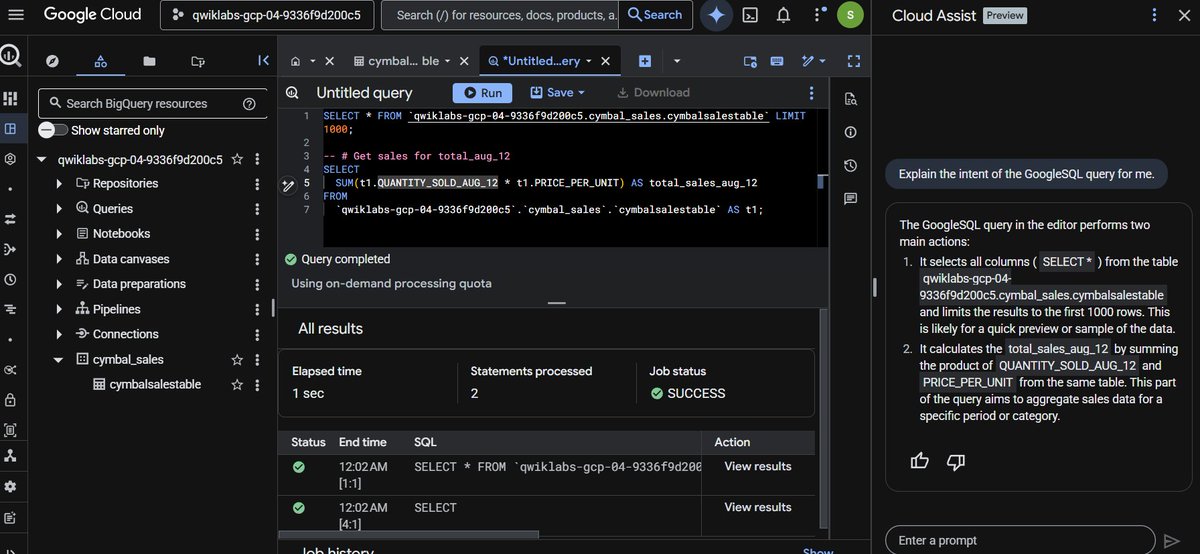The image size is (1200, 554).
Task: Open the account avatar labeled S
Action: (849, 15)
